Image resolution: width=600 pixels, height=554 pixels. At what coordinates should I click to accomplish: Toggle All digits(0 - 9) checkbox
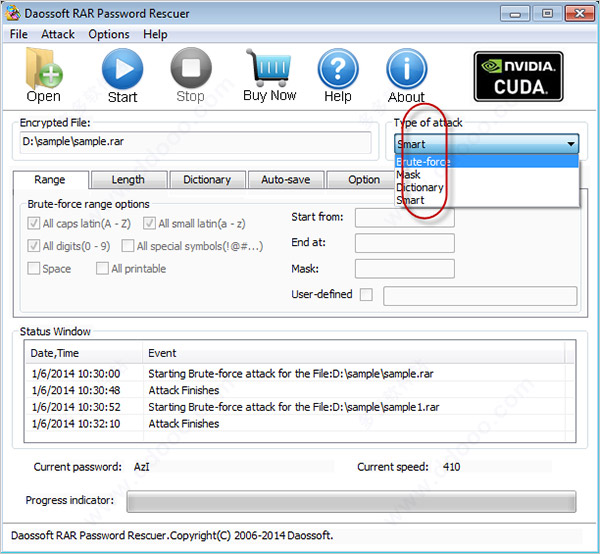34,246
